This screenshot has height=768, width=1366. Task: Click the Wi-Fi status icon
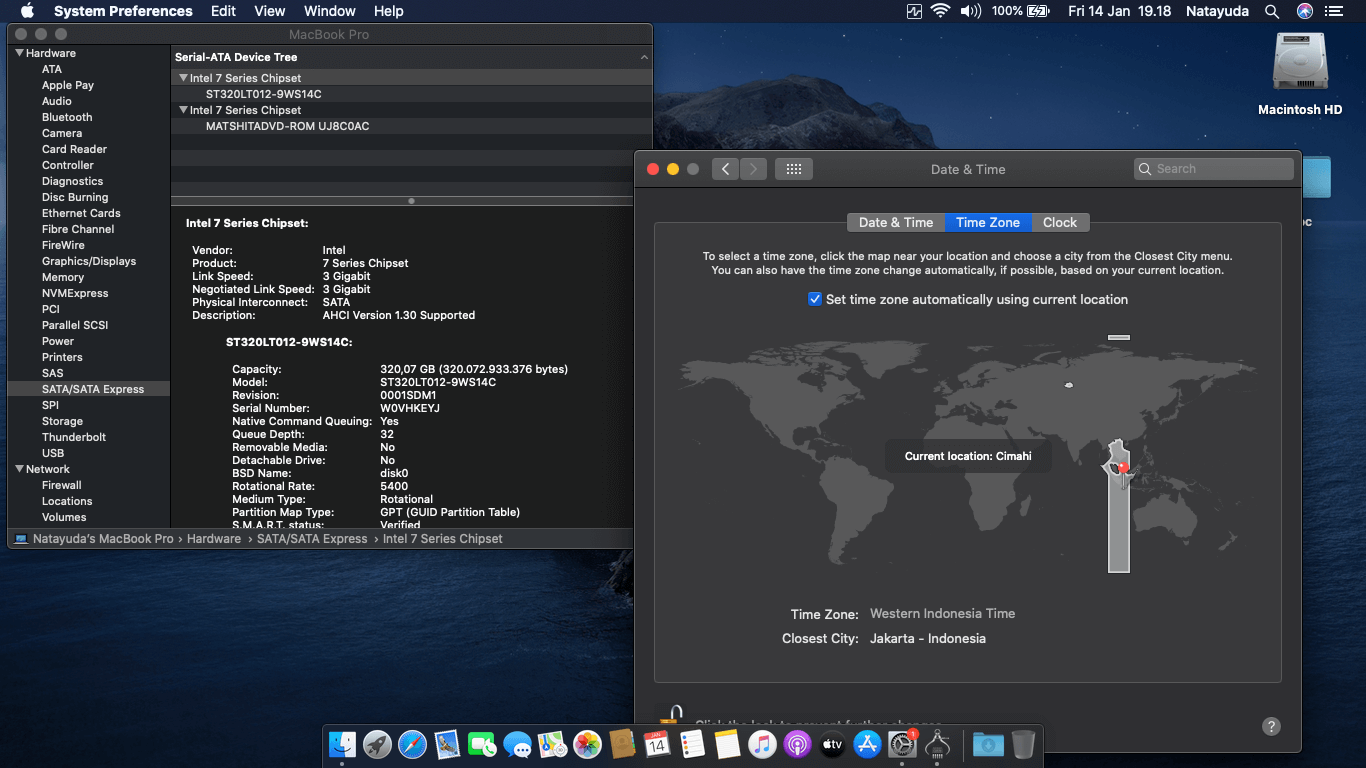click(940, 11)
